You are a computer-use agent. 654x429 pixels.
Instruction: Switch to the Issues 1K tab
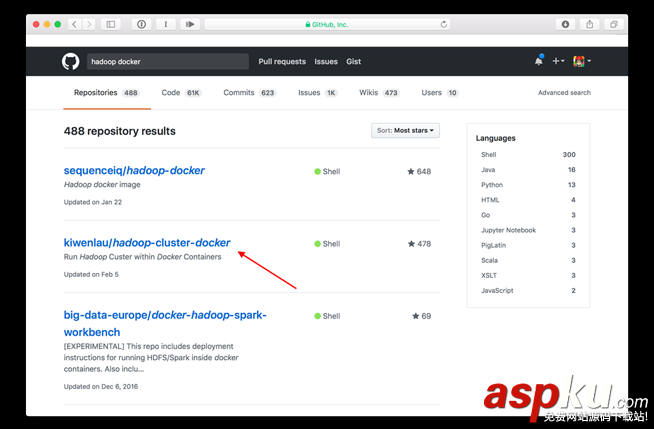(x=317, y=93)
